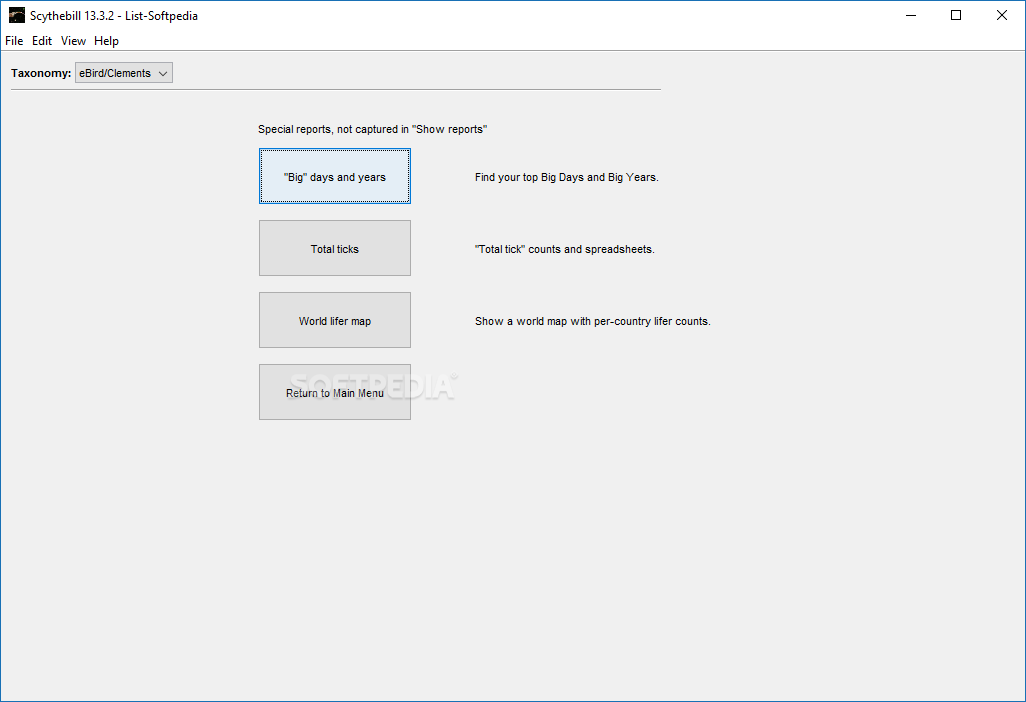Minimize the Scythebill window

coord(911,16)
